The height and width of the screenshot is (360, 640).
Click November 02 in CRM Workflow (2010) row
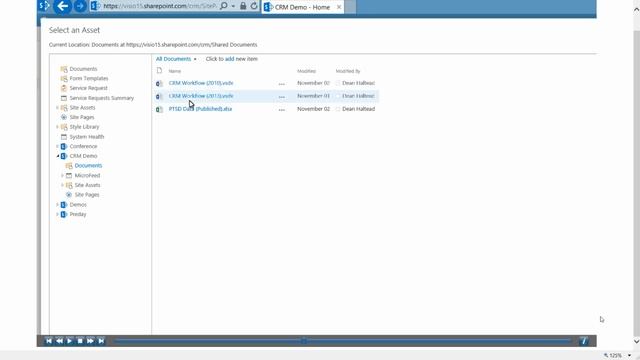(x=313, y=83)
